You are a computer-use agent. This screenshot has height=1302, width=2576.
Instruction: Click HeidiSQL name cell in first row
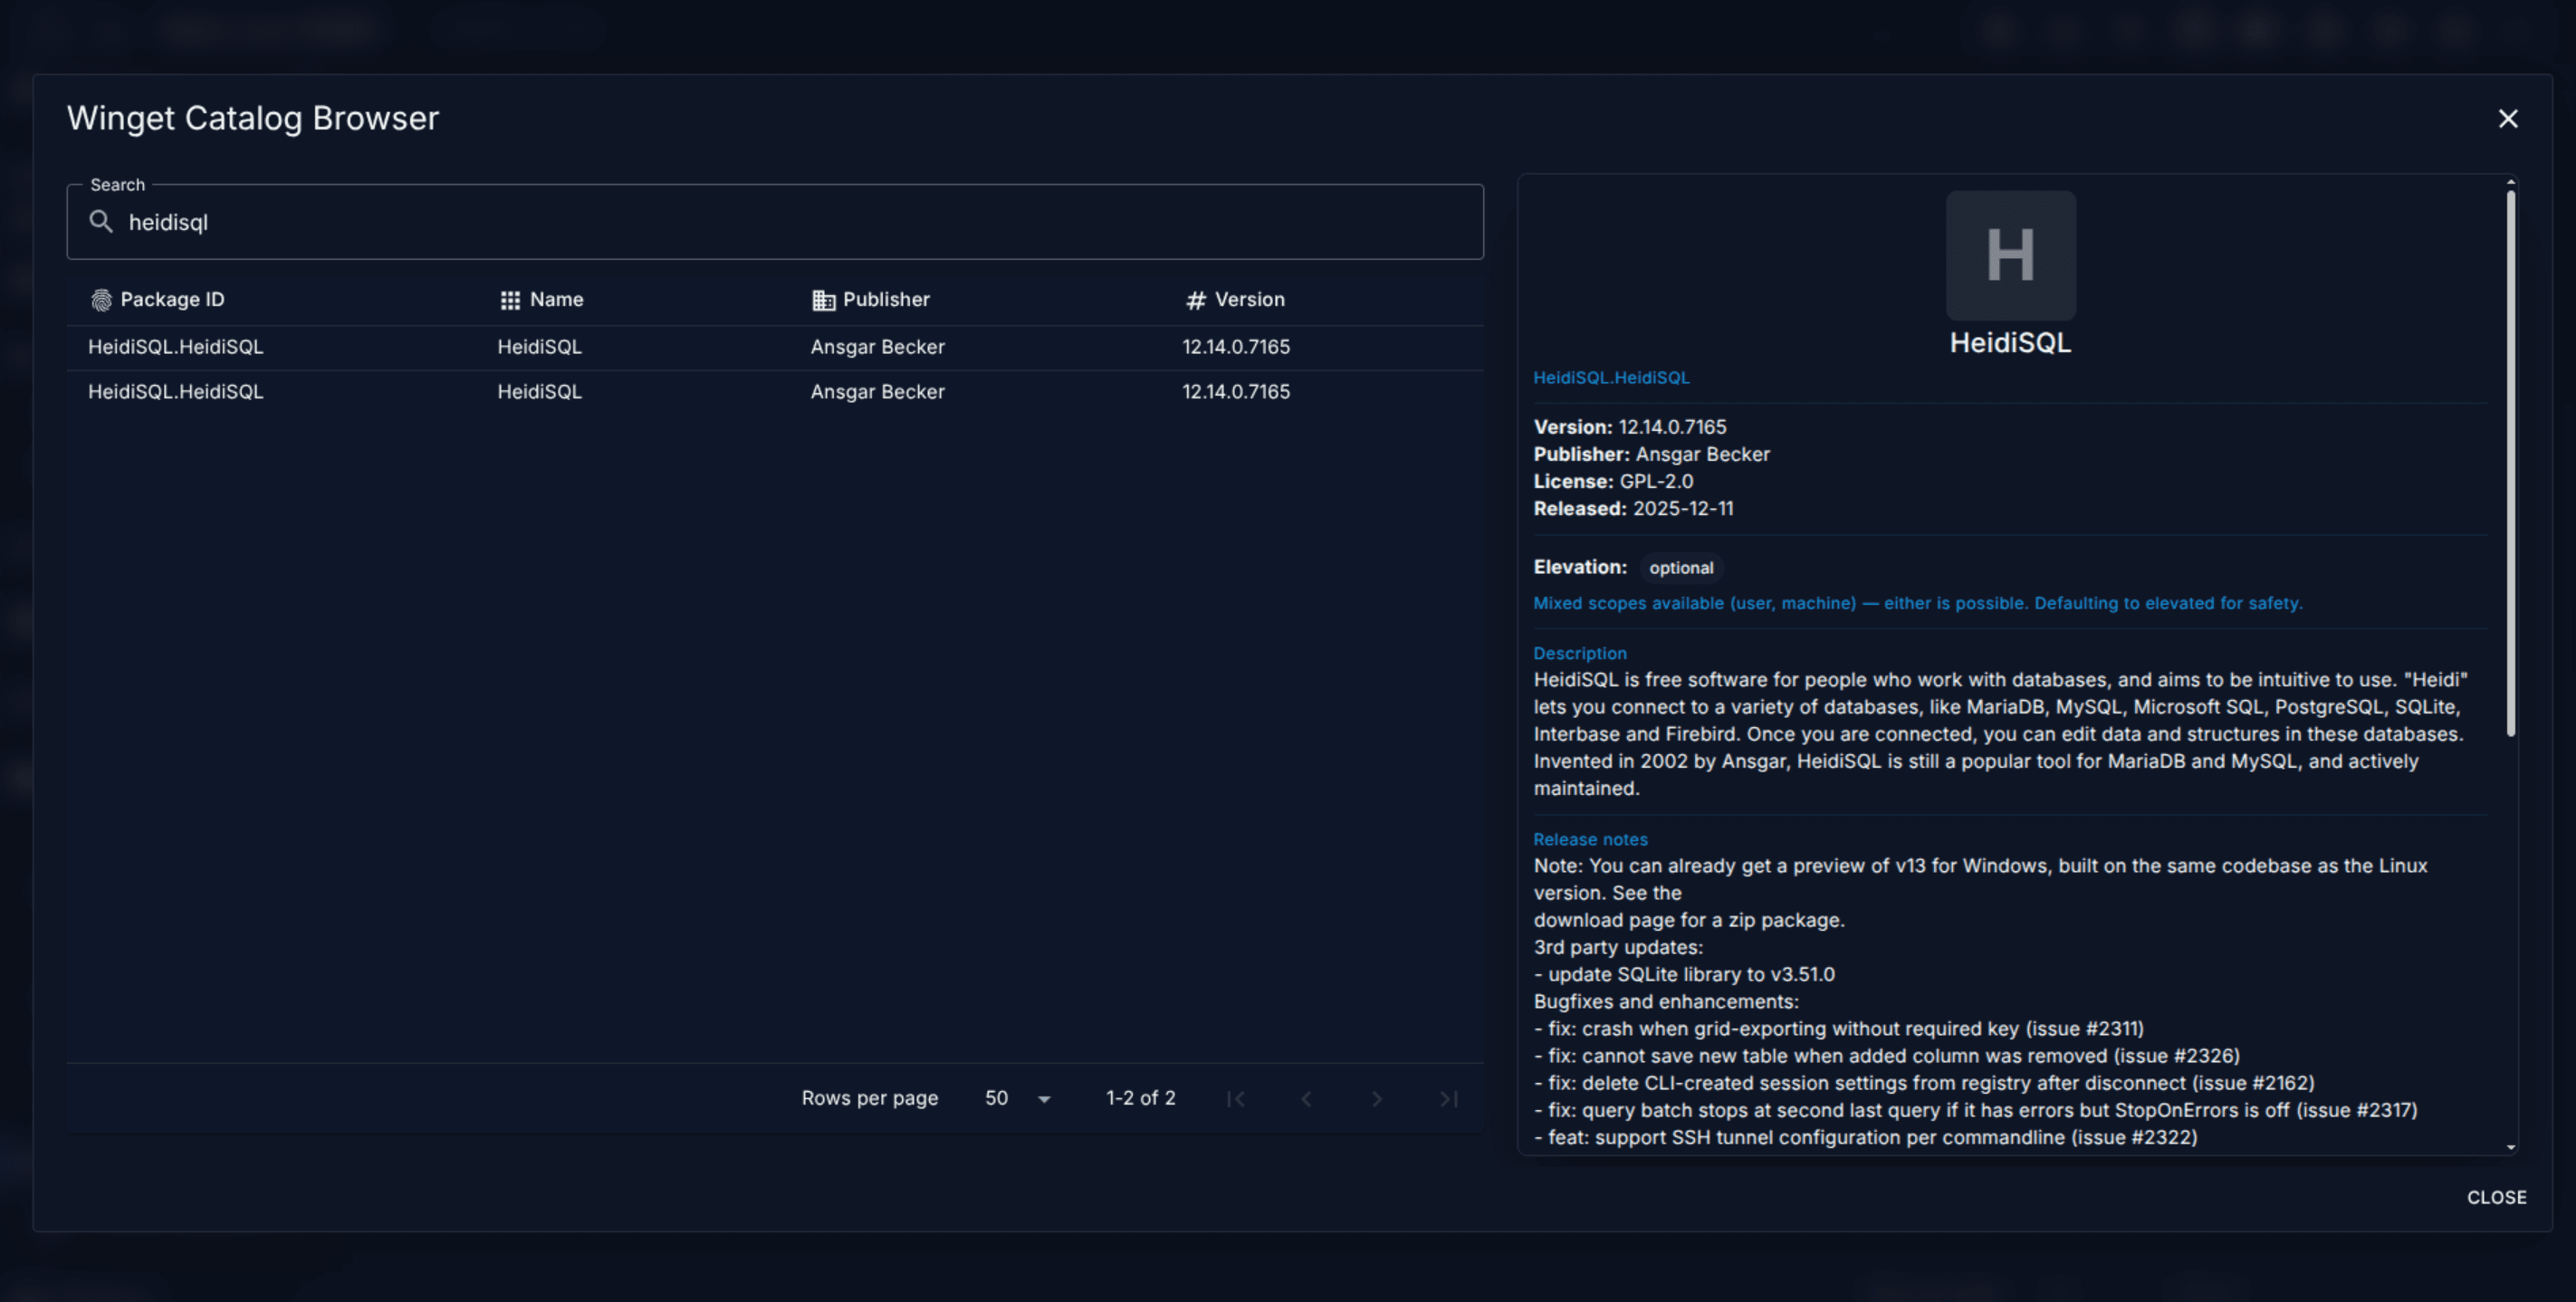point(539,347)
